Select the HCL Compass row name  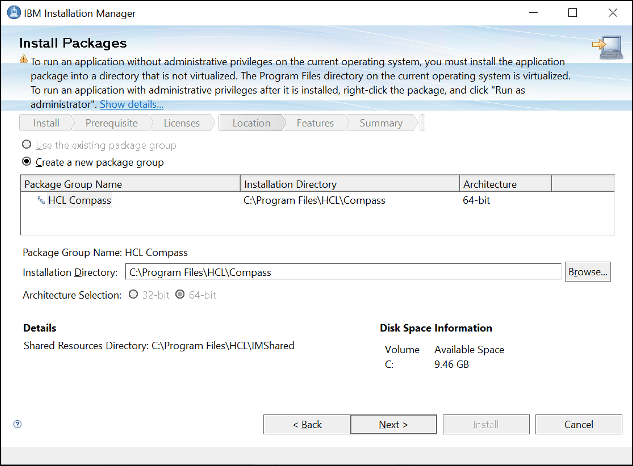pos(80,200)
